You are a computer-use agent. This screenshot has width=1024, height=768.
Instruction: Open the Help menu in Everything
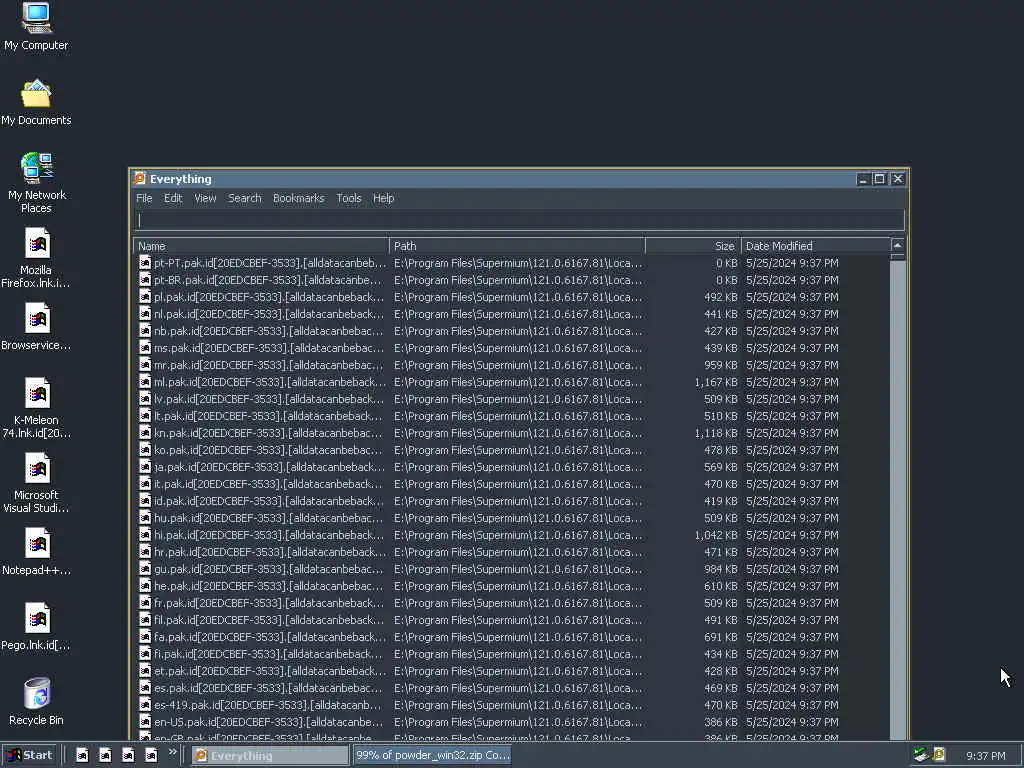(x=383, y=198)
